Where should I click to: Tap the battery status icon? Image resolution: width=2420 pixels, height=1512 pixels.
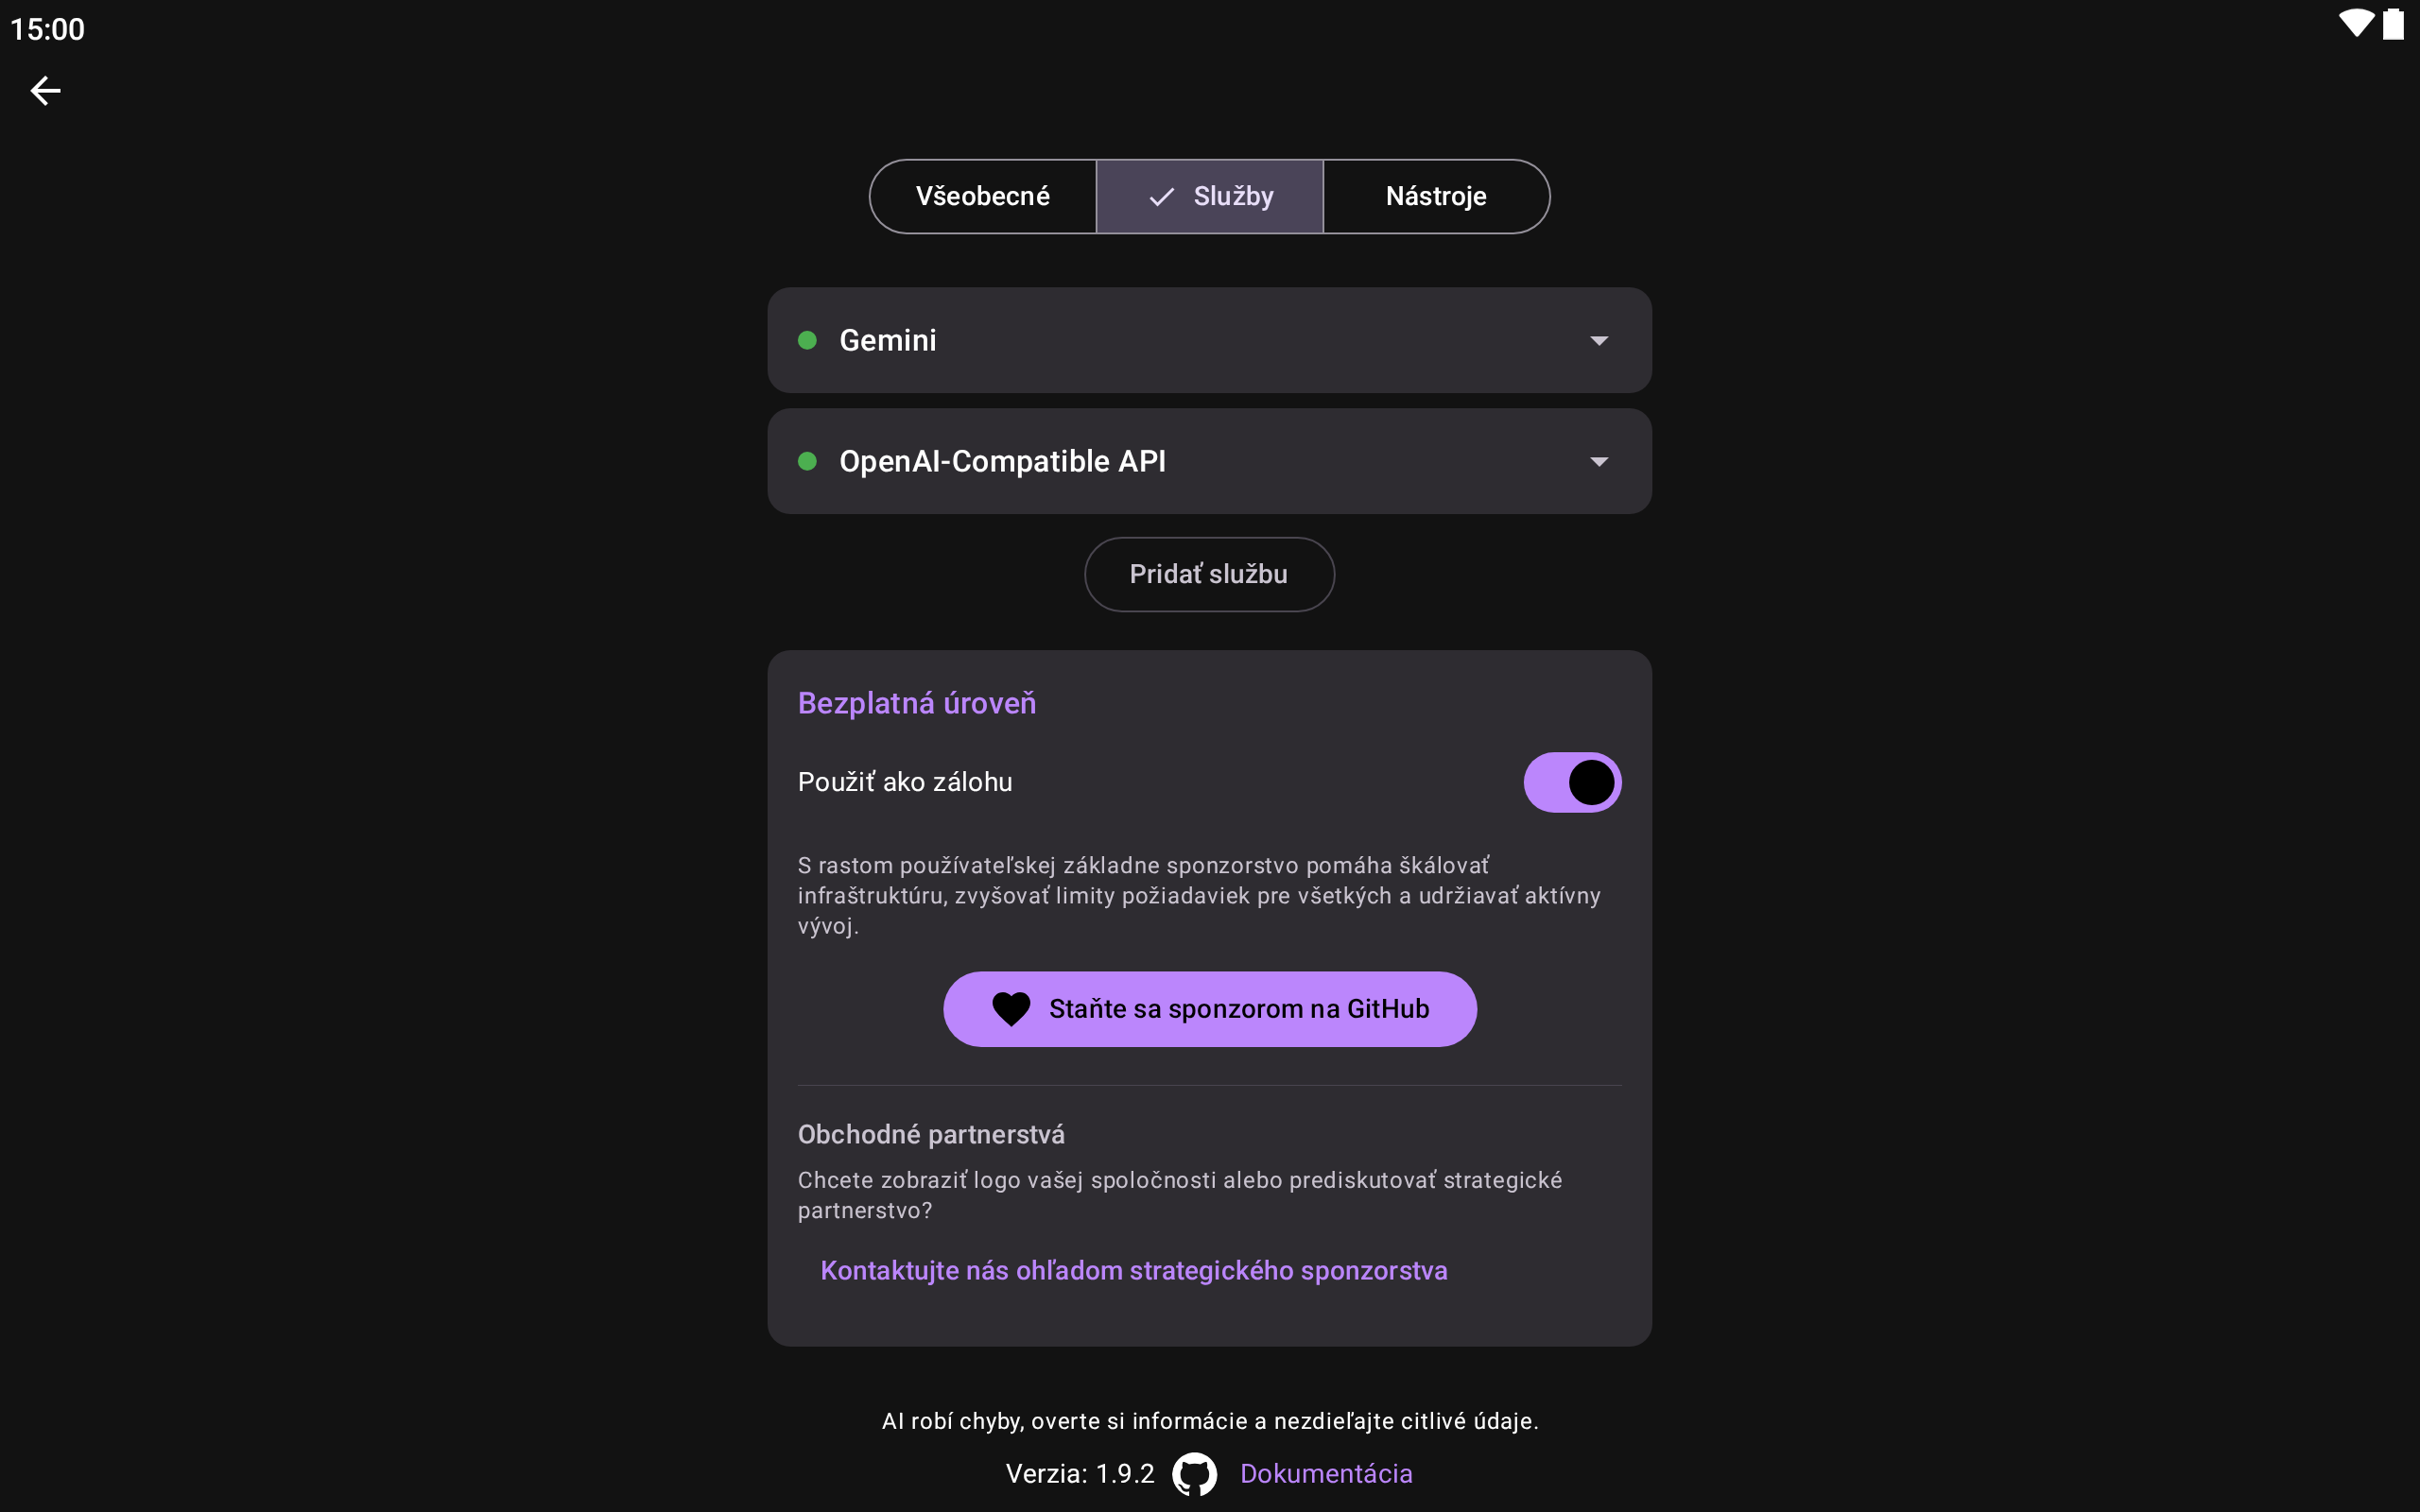2393,24
